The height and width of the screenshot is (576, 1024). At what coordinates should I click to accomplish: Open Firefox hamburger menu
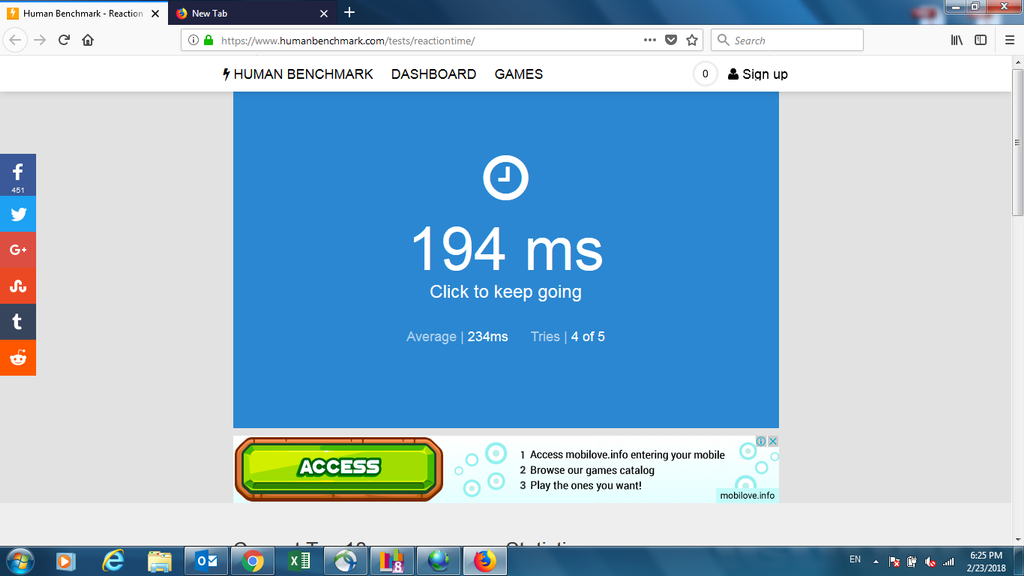click(x=1010, y=40)
